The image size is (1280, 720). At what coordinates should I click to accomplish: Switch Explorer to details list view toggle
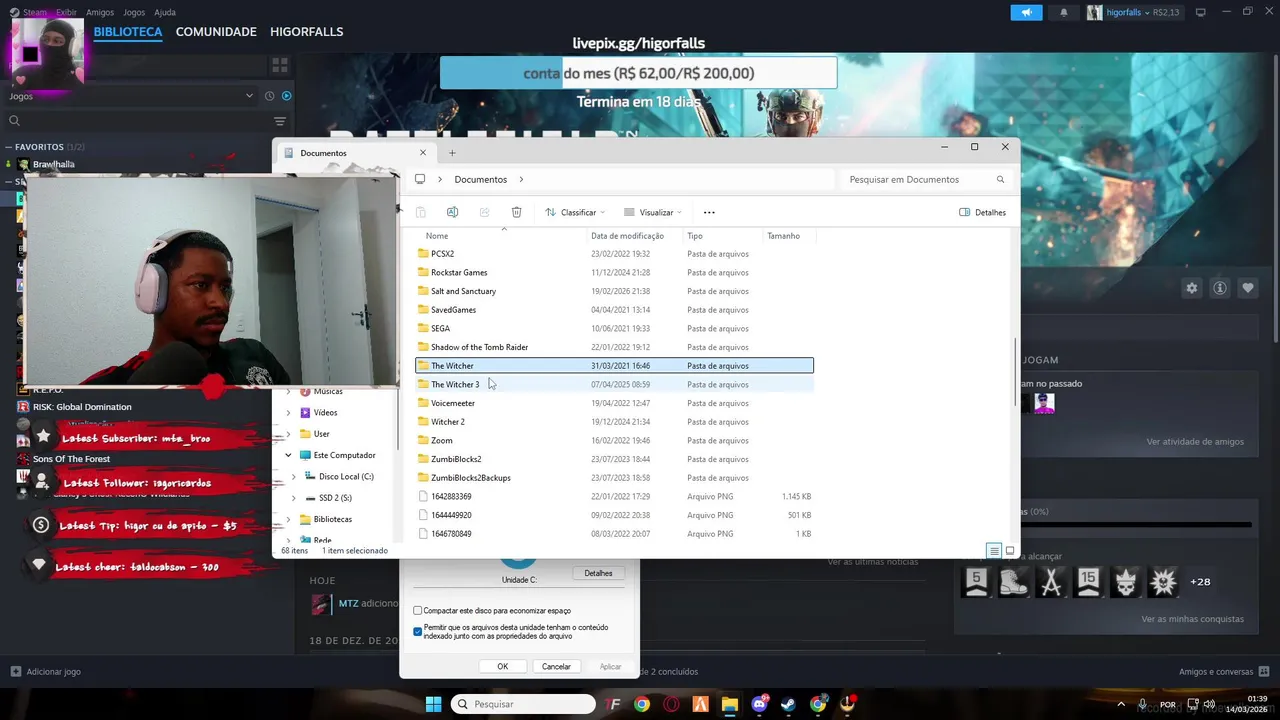[994, 551]
